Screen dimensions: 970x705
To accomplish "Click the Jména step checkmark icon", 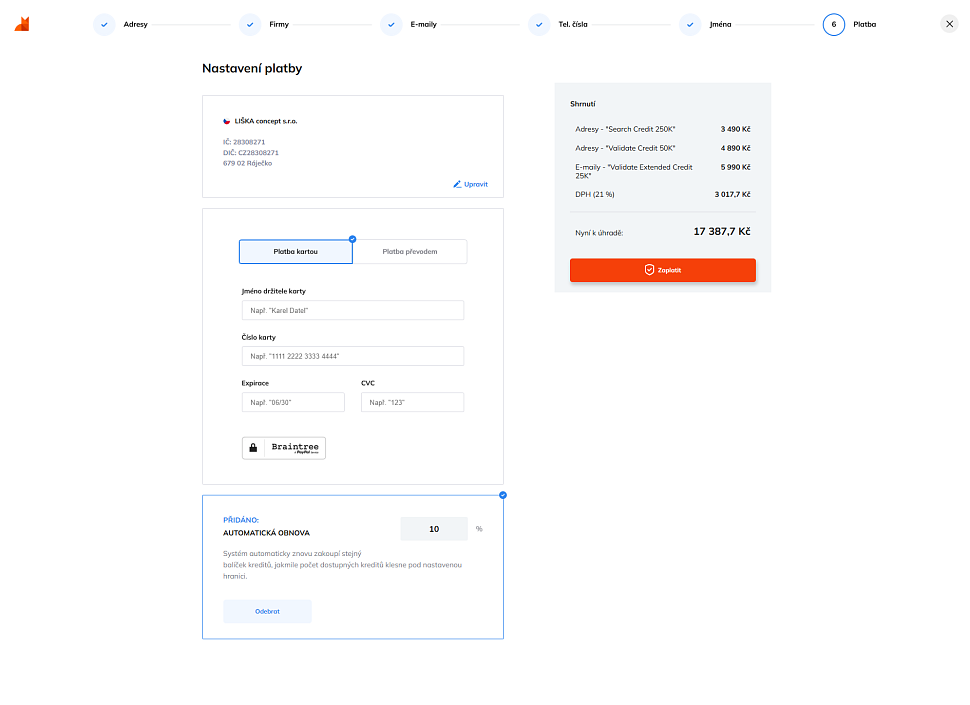I will tap(690, 25).
